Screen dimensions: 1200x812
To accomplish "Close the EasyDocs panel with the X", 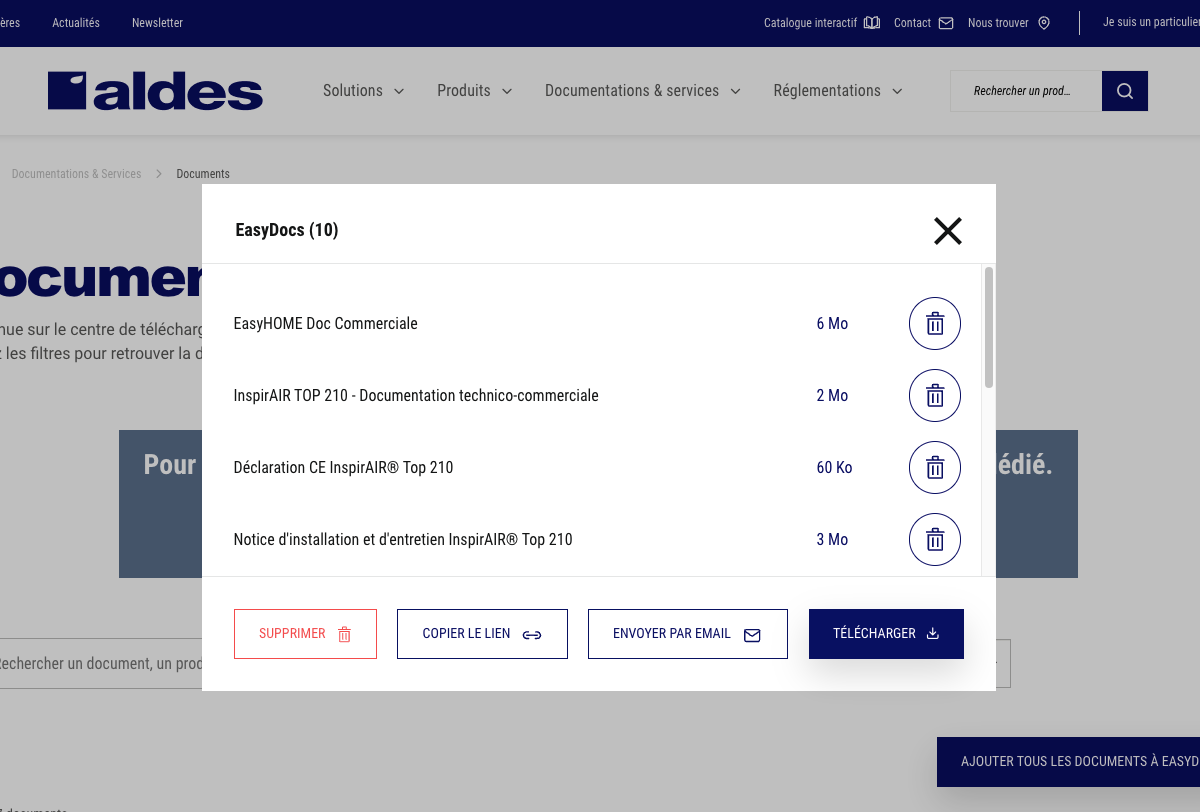I will tap(947, 231).
